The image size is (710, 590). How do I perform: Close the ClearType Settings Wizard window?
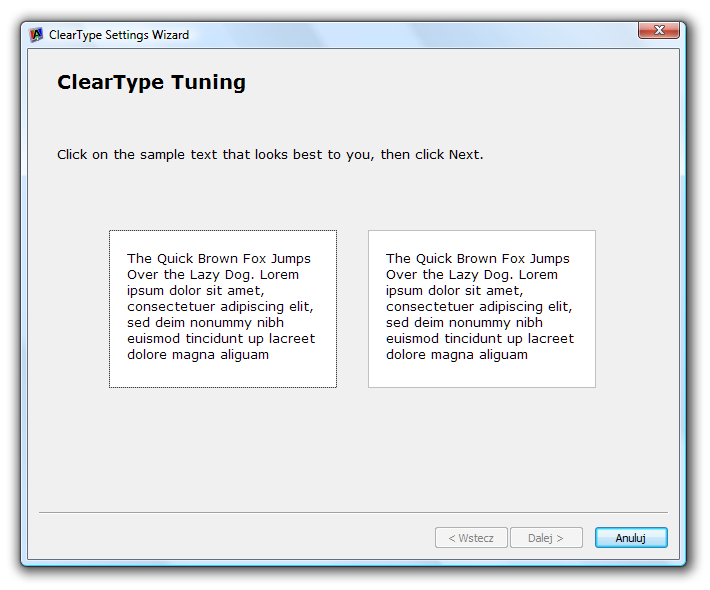tap(659, 30)
